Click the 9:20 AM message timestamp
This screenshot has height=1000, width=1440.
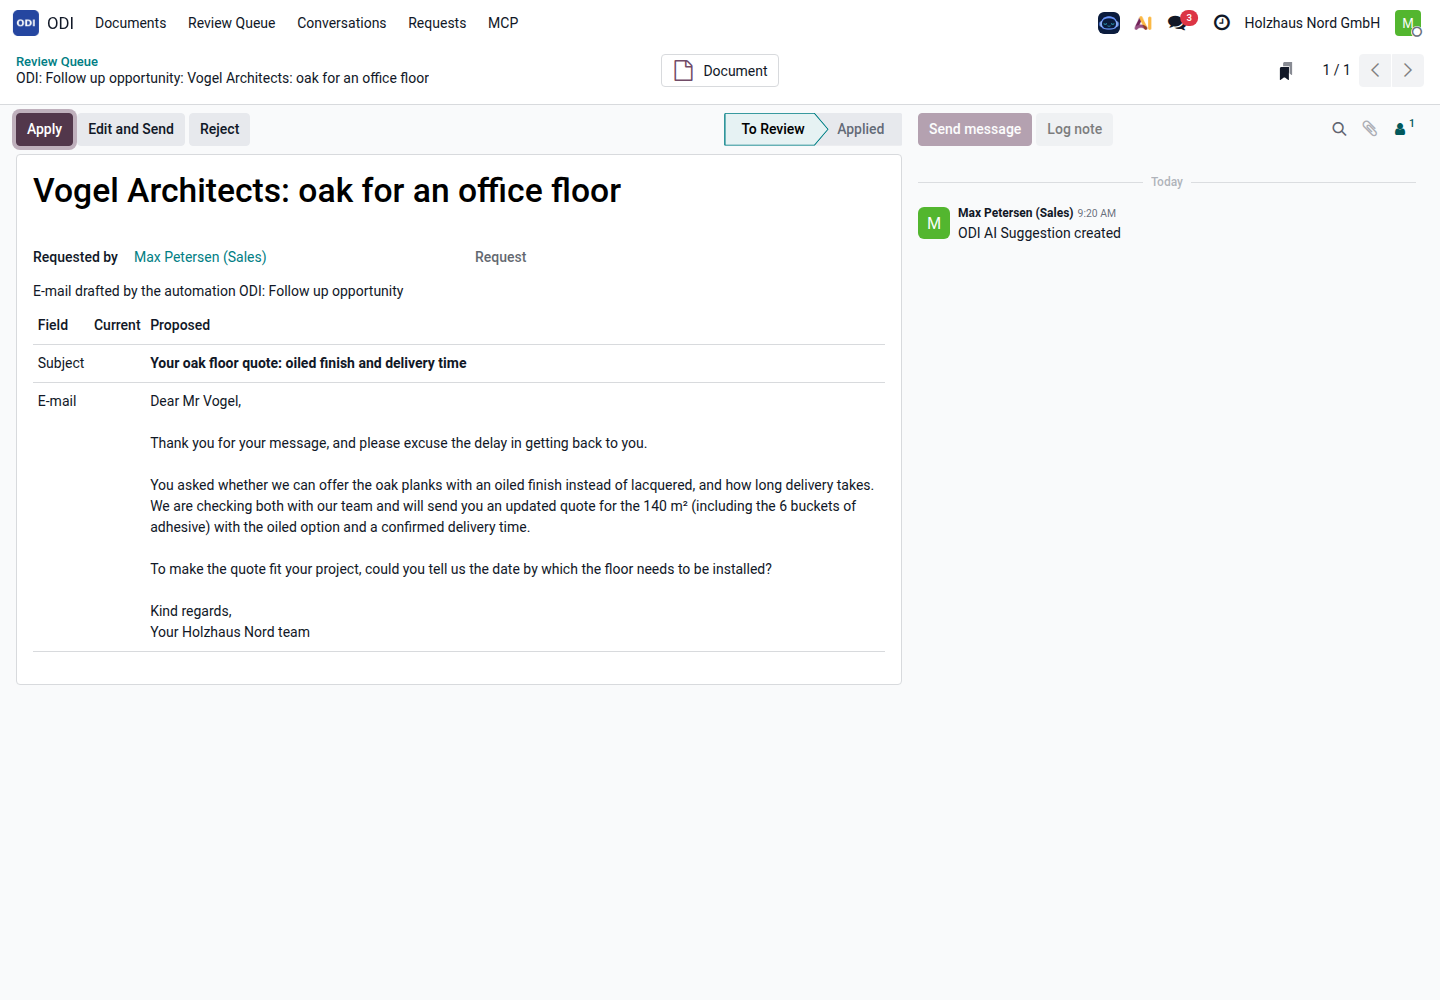coord(1097,213)
